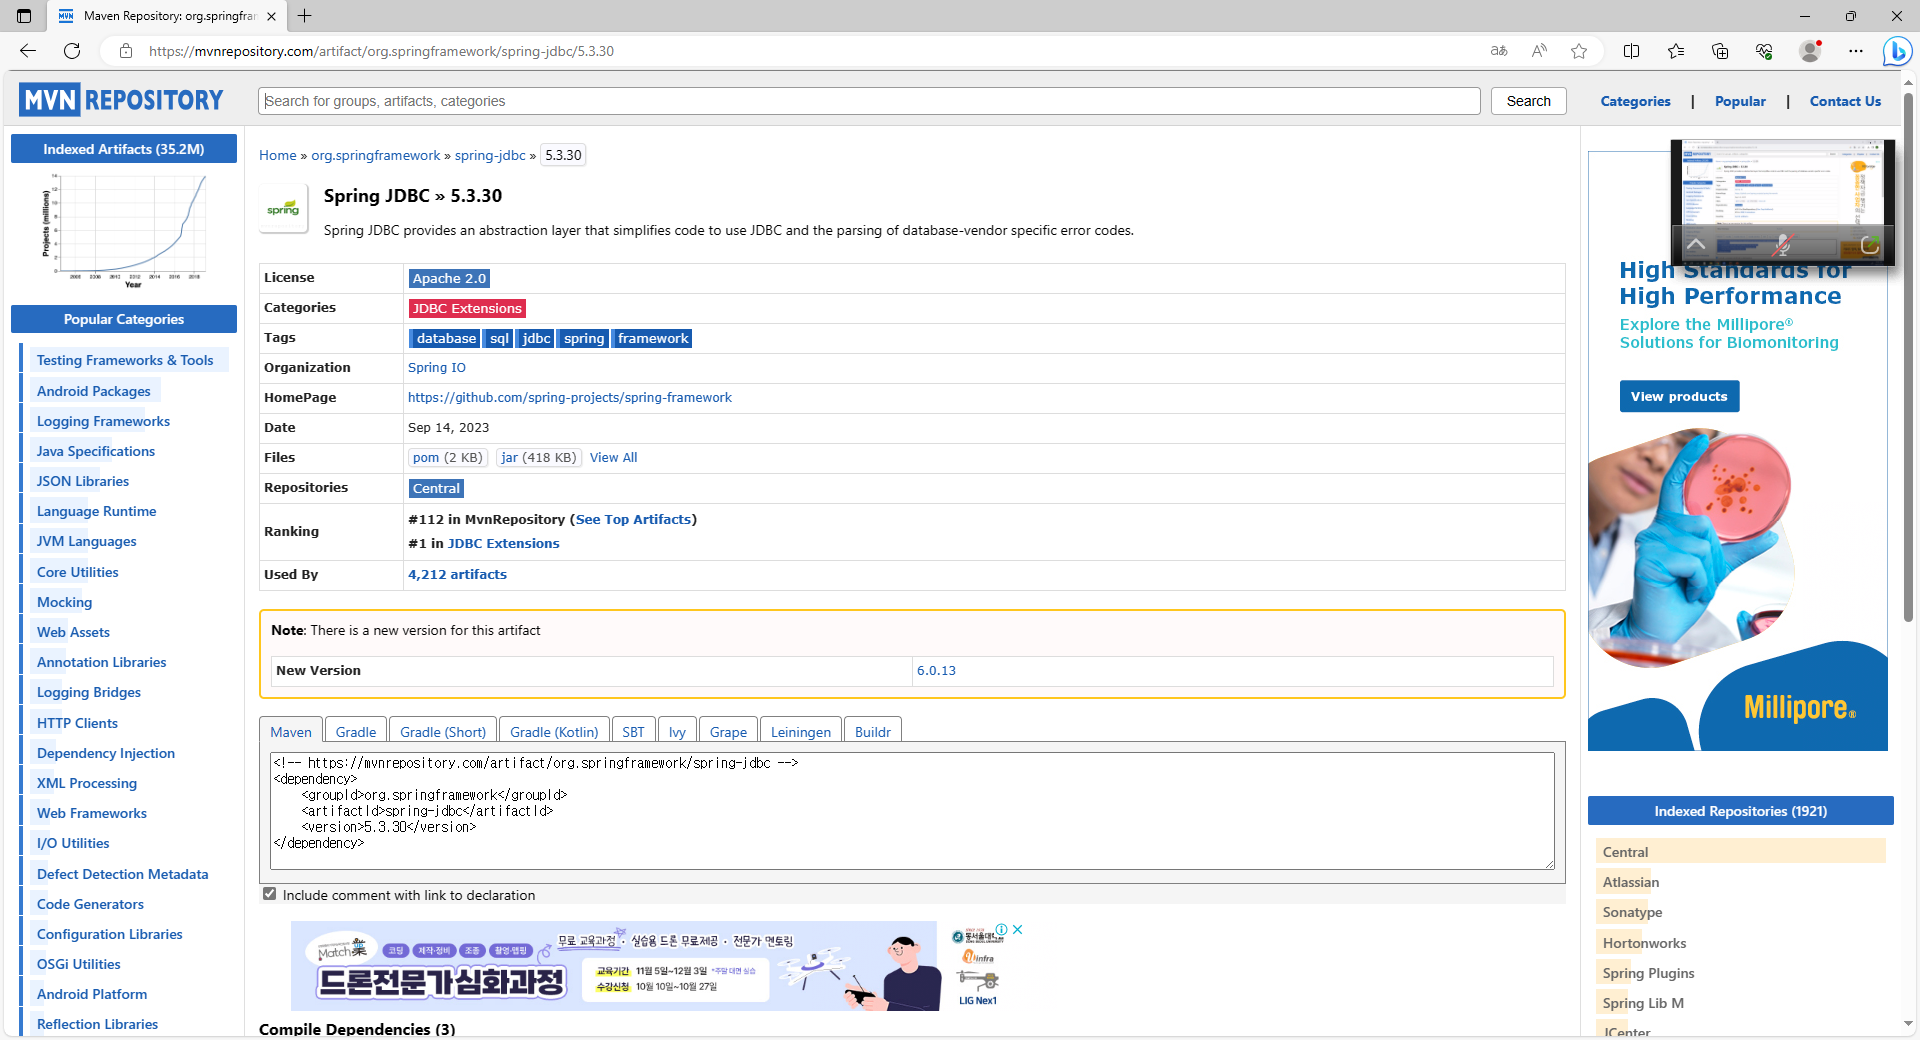This screenshot has height=1040, width=1920.
Task: Toggle the muted microphone in overlay
Action: [x=1783, y=244]
